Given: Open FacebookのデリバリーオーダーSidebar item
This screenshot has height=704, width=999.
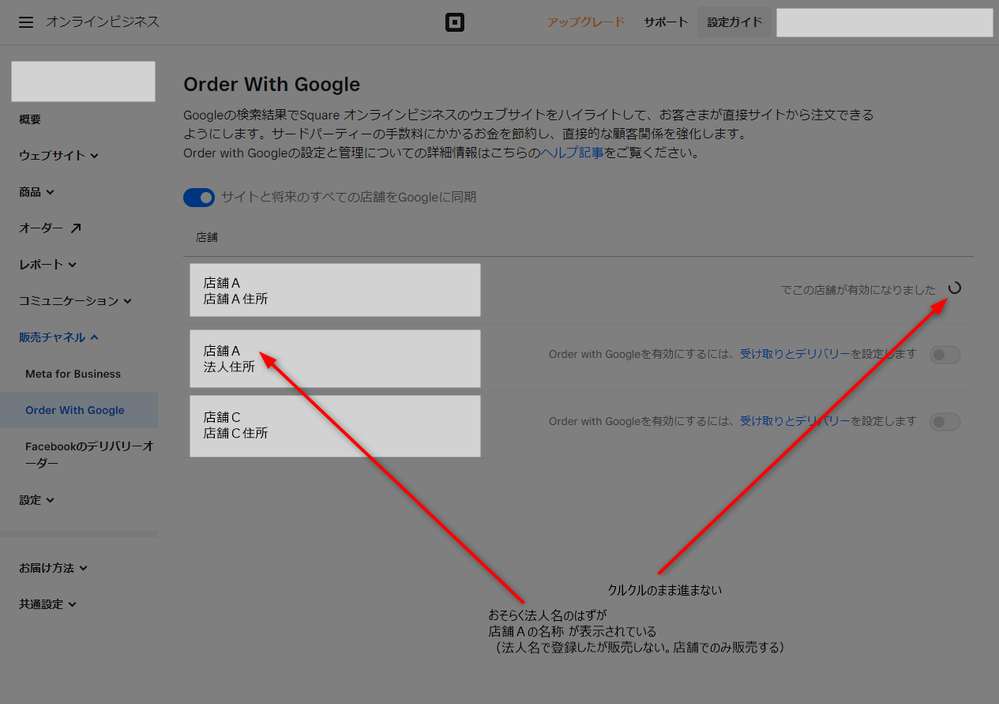Looking at the screenshot, I should click(x=88, y=455).
